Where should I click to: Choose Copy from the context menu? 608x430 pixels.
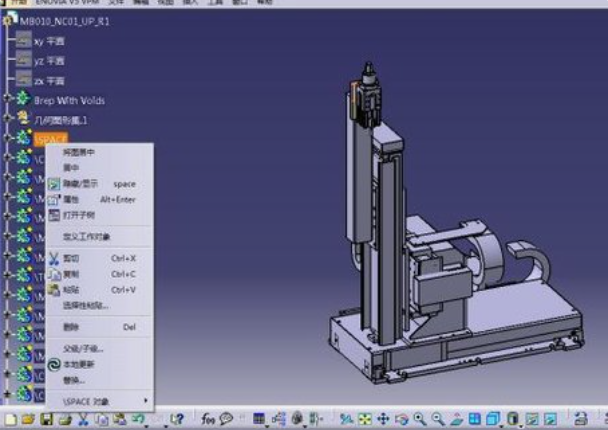pyautogui.click(x=70, y=273)
